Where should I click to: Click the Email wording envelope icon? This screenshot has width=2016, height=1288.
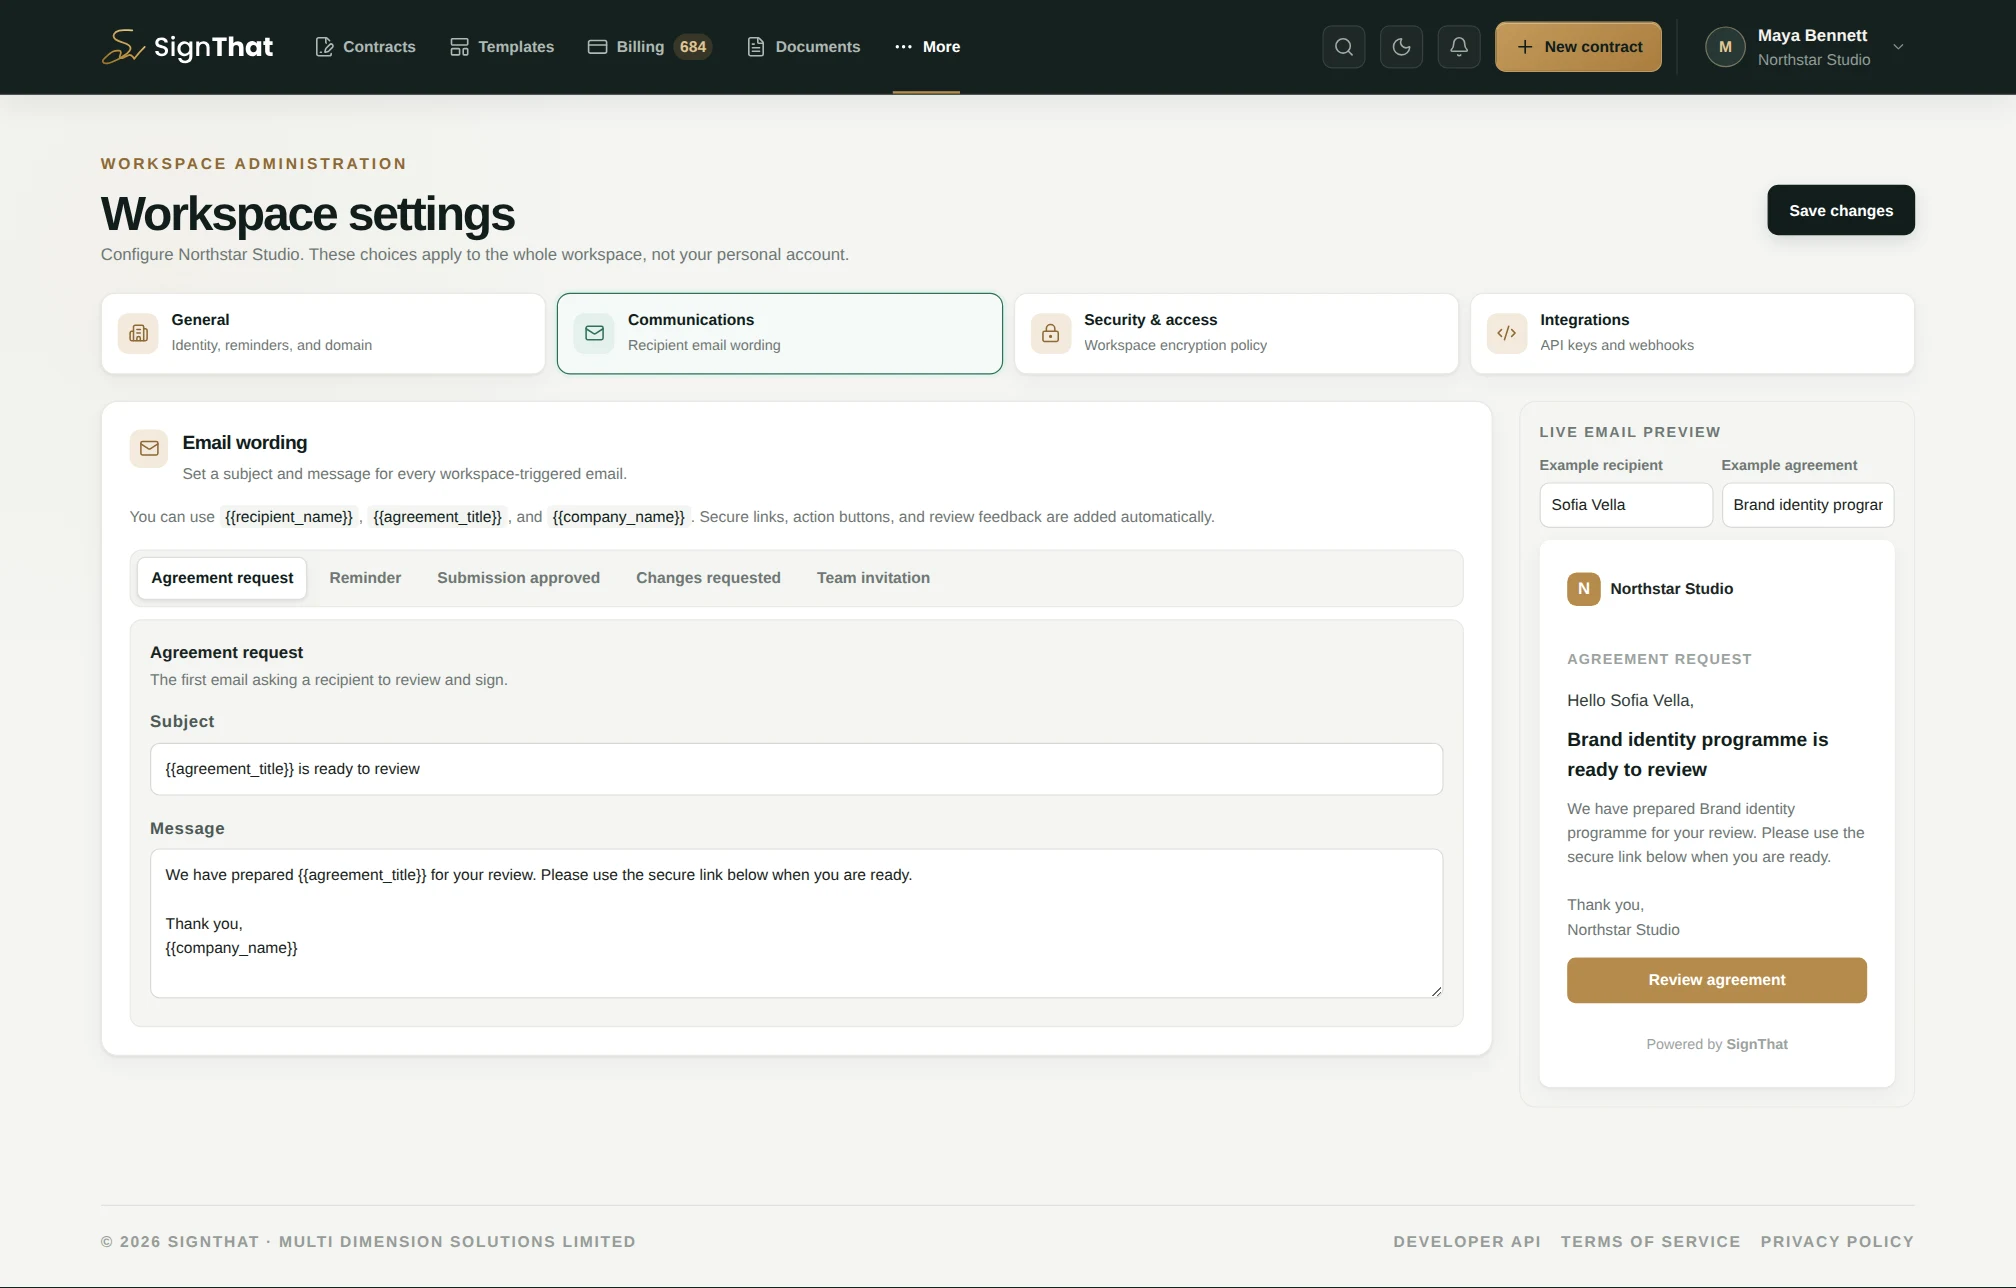tap(149, 448)
